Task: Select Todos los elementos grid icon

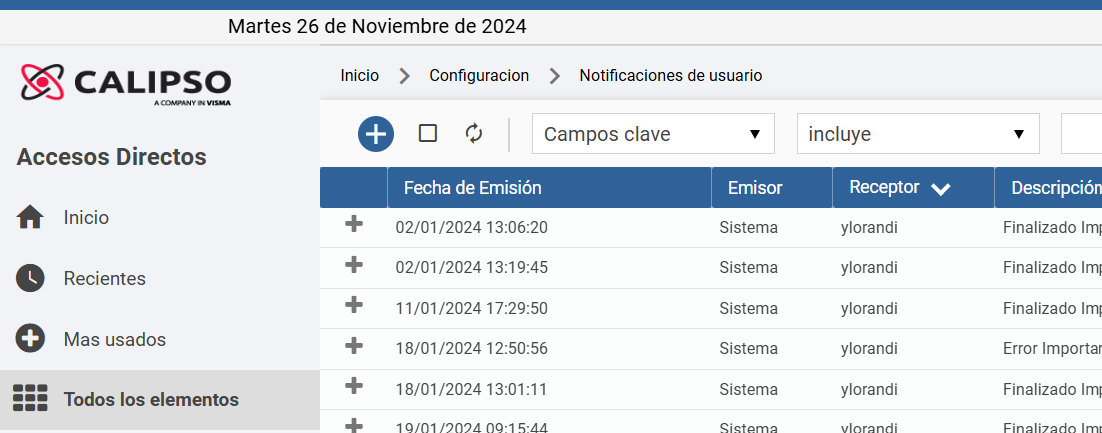Action: point(30,399)
